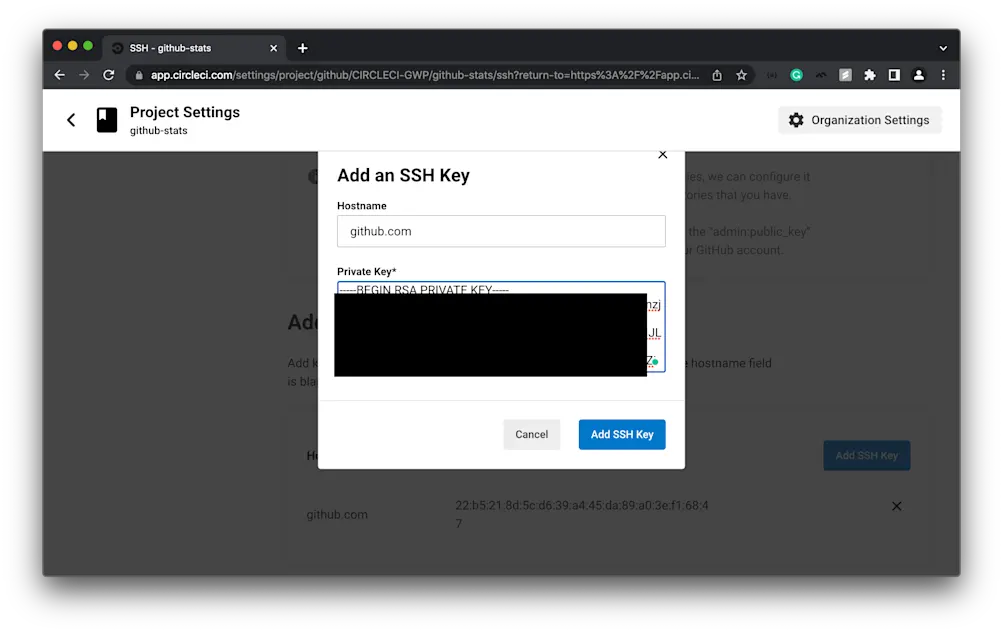Click the share/upload icon in address bar

coord(716,74)
